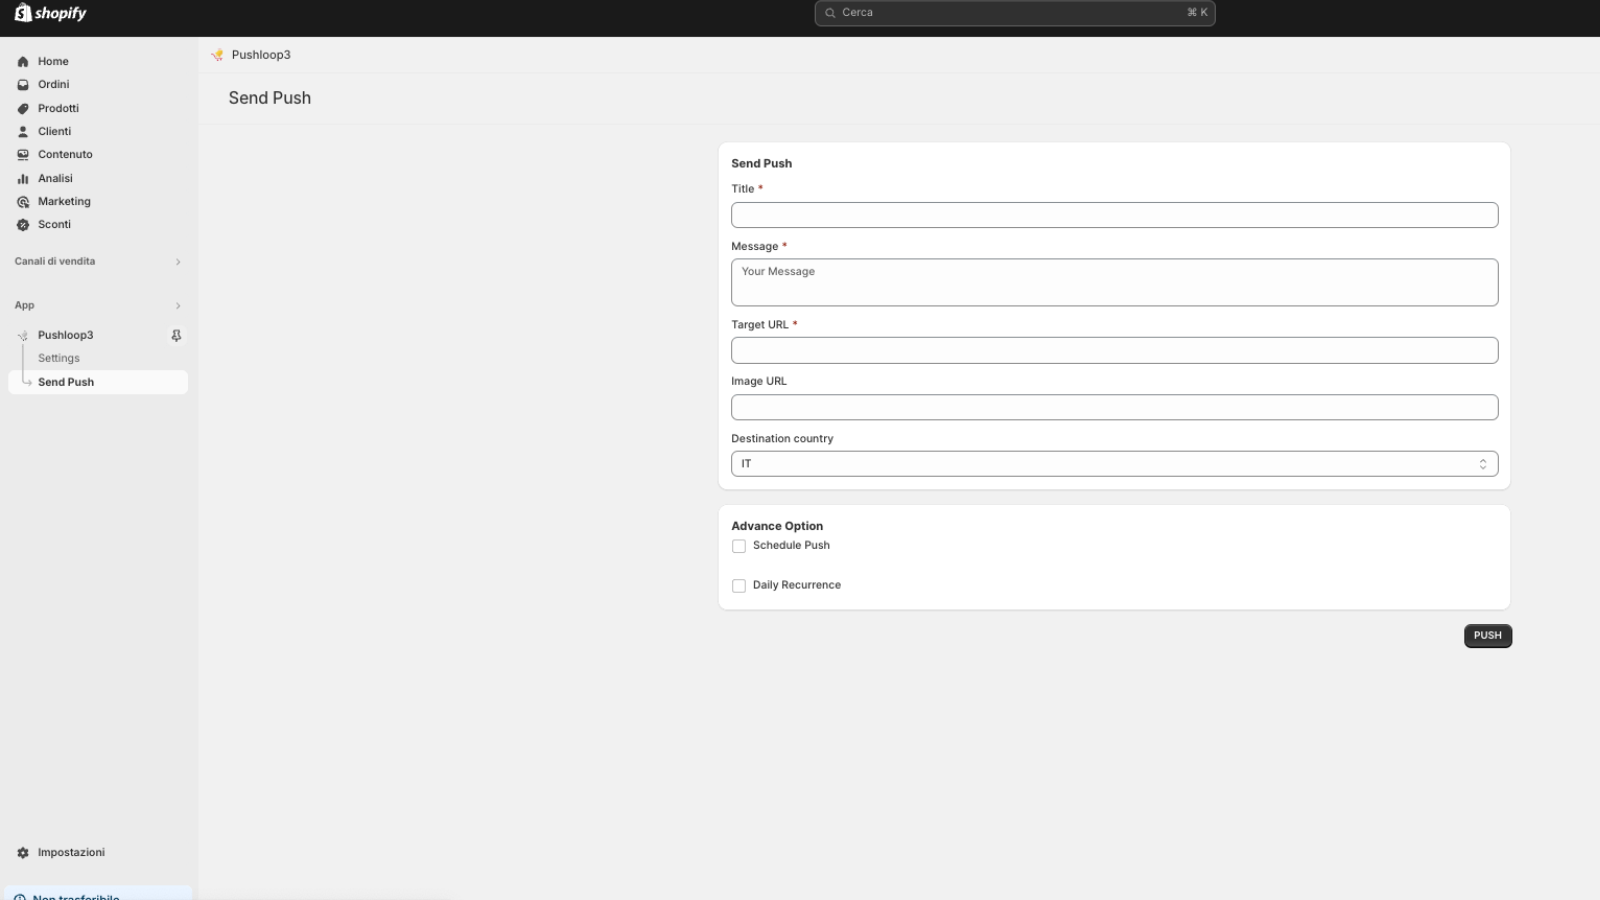Click the Clienti sidebar label
The height and width of the screenshot is (900, 1600).
(x=54, y=132)
